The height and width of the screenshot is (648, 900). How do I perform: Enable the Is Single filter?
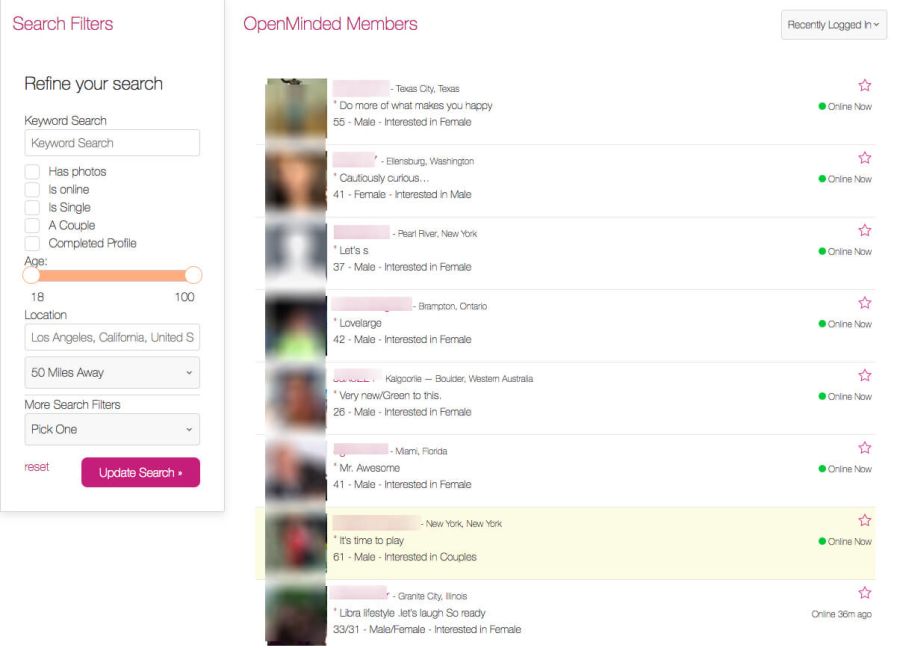pyautogui.click(x=33, y=207)
